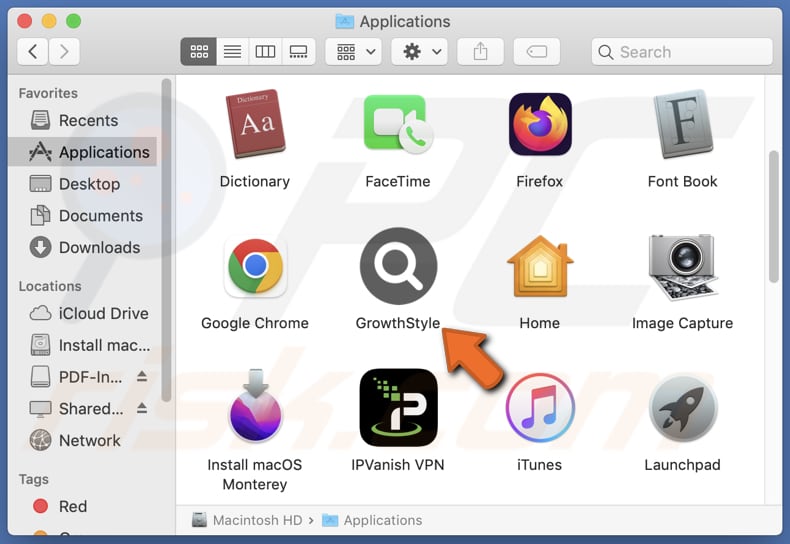Open the Dictionary app icon
The width and height of the screenshot is (790, 544).
coord(255,124)
